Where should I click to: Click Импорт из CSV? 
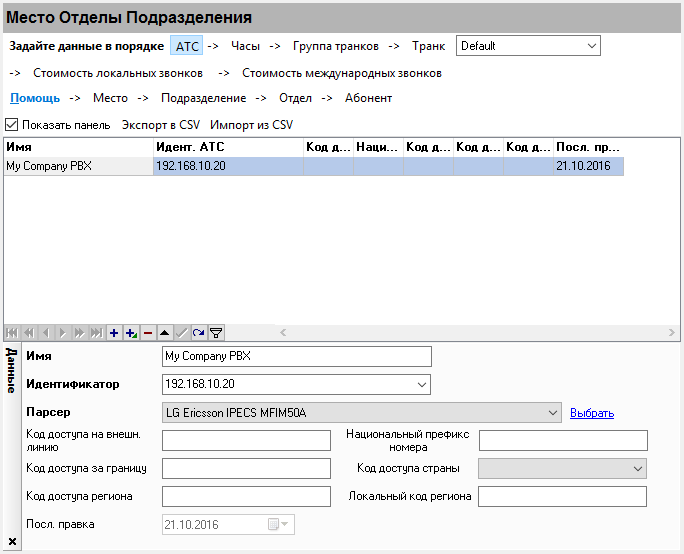click(251, 125)
